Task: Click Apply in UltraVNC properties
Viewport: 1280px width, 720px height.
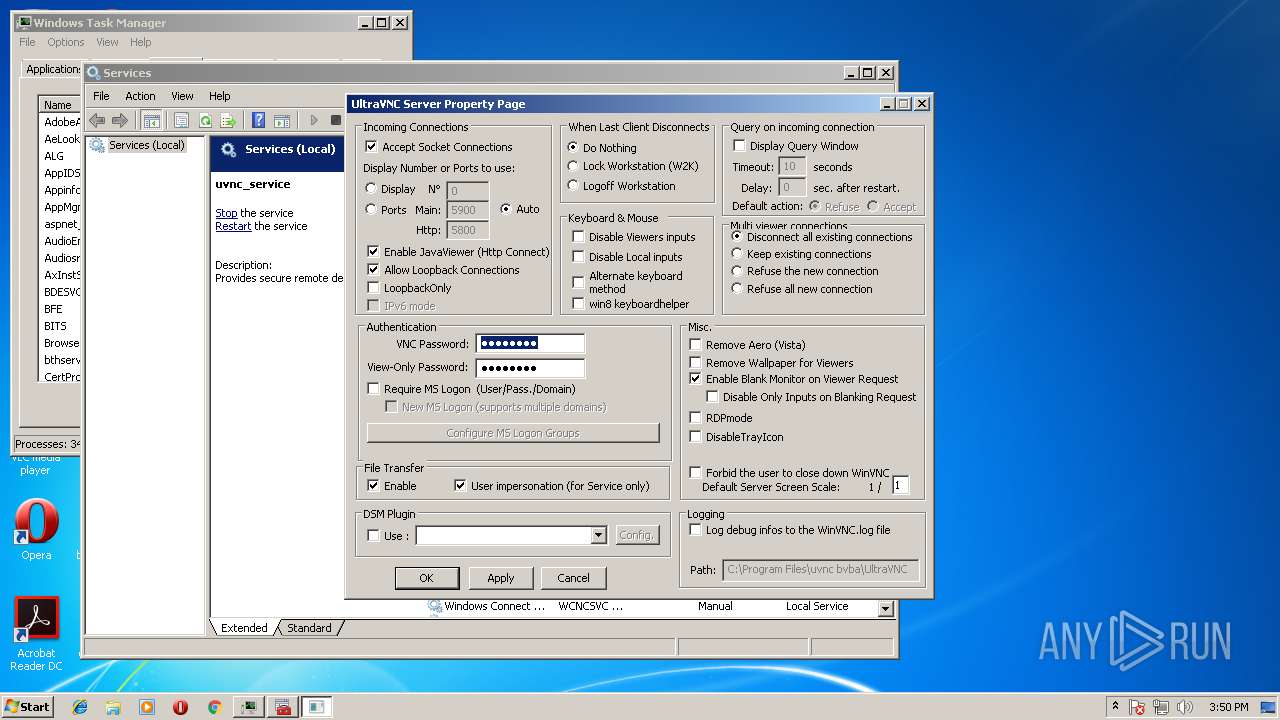Action: (x=501, y=578)
